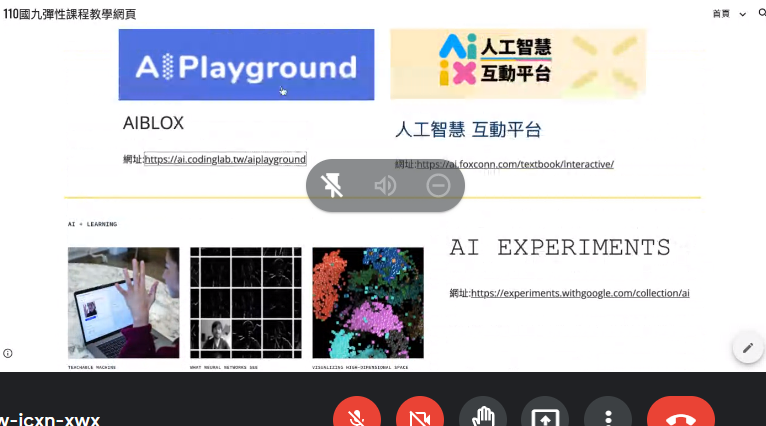The image size is (766, 426).
Task: Expand the 首頁 dropdown chevron
Action: tap(743, 14)
